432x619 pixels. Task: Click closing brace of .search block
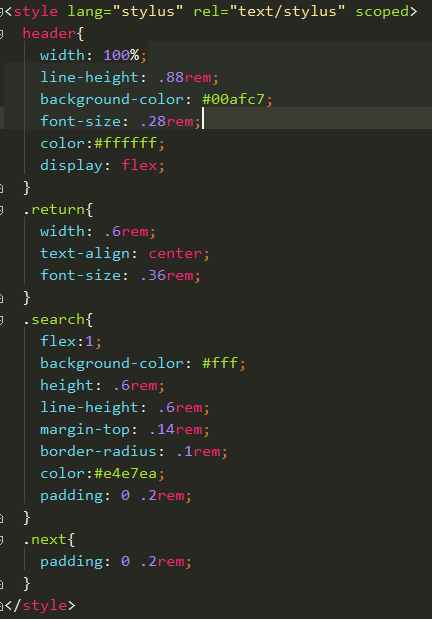pos(26,518)
